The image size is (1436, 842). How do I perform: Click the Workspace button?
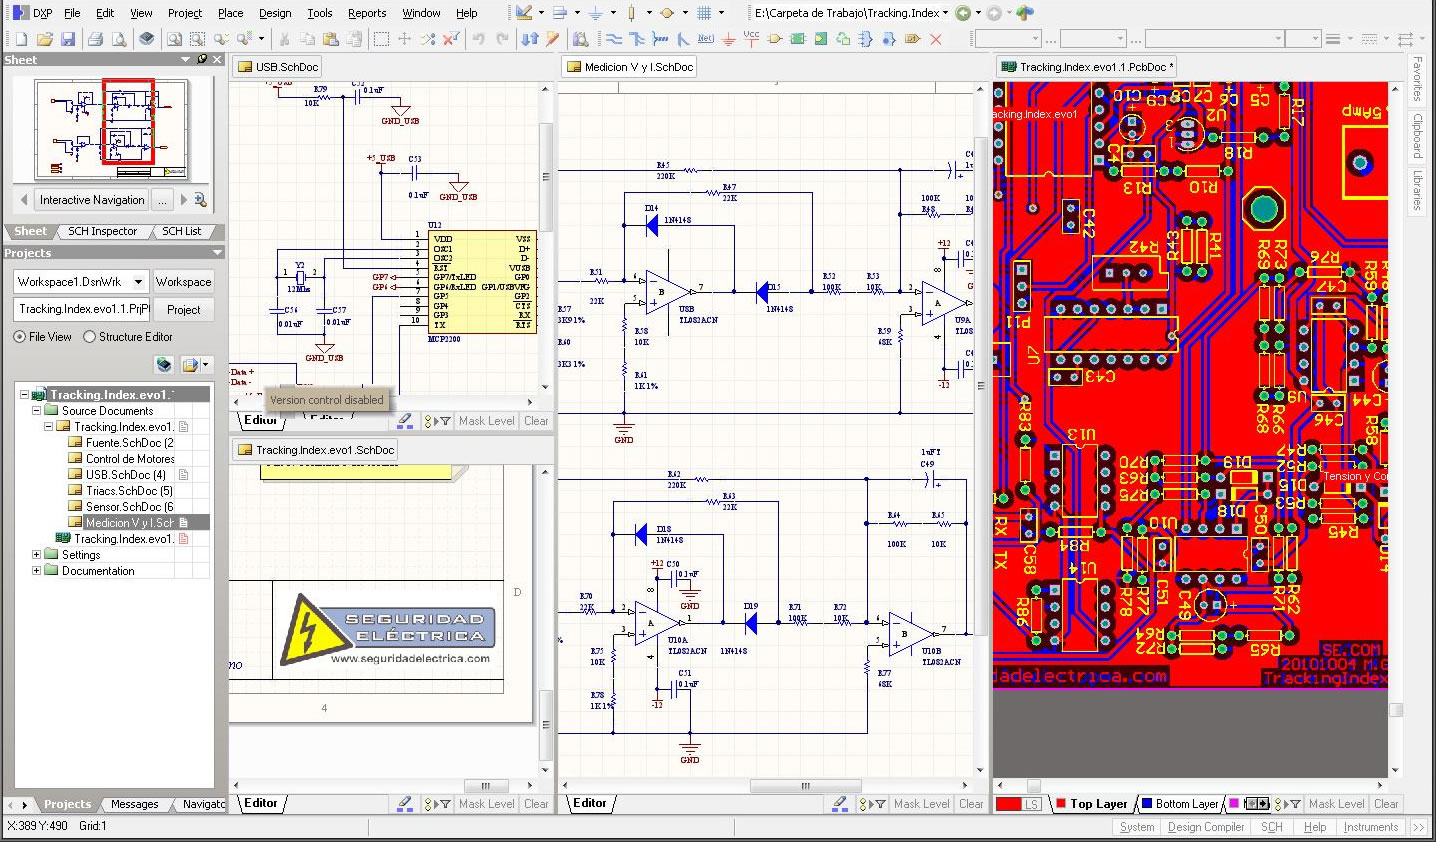click(x=183, y=282)
